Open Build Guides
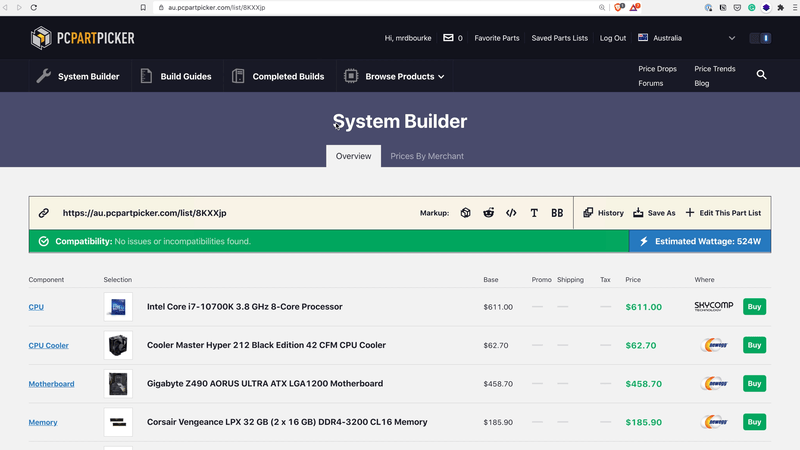 176,76
